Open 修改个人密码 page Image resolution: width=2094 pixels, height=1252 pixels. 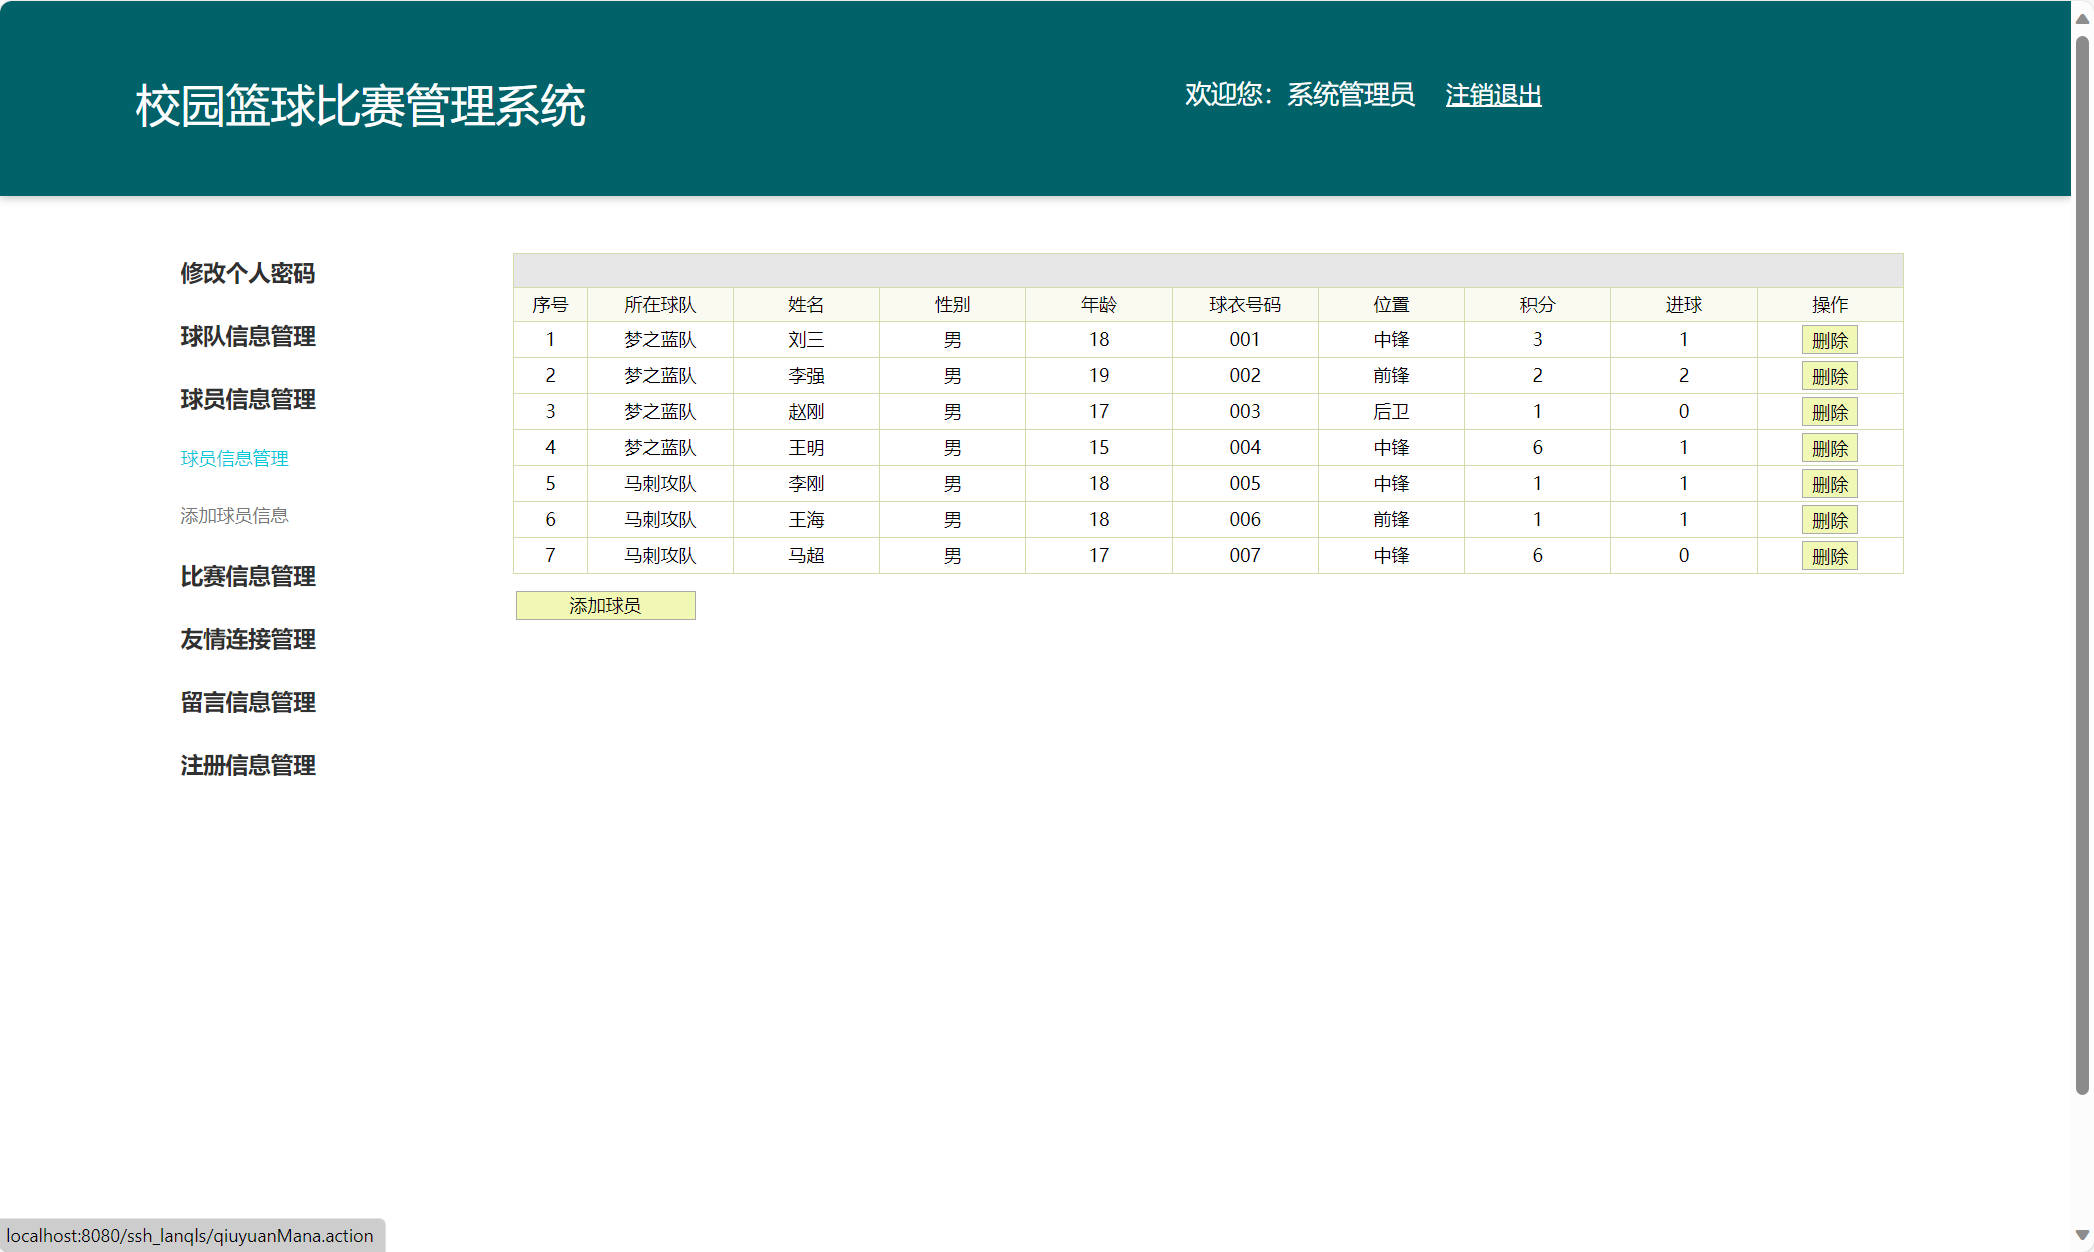pyautogui.click(x=246, y=273)
